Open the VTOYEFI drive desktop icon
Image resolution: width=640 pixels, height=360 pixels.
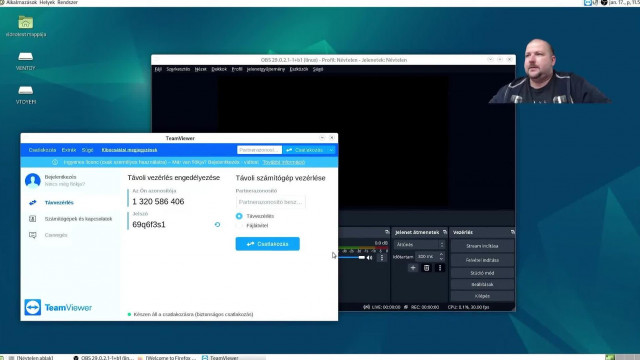25,90
